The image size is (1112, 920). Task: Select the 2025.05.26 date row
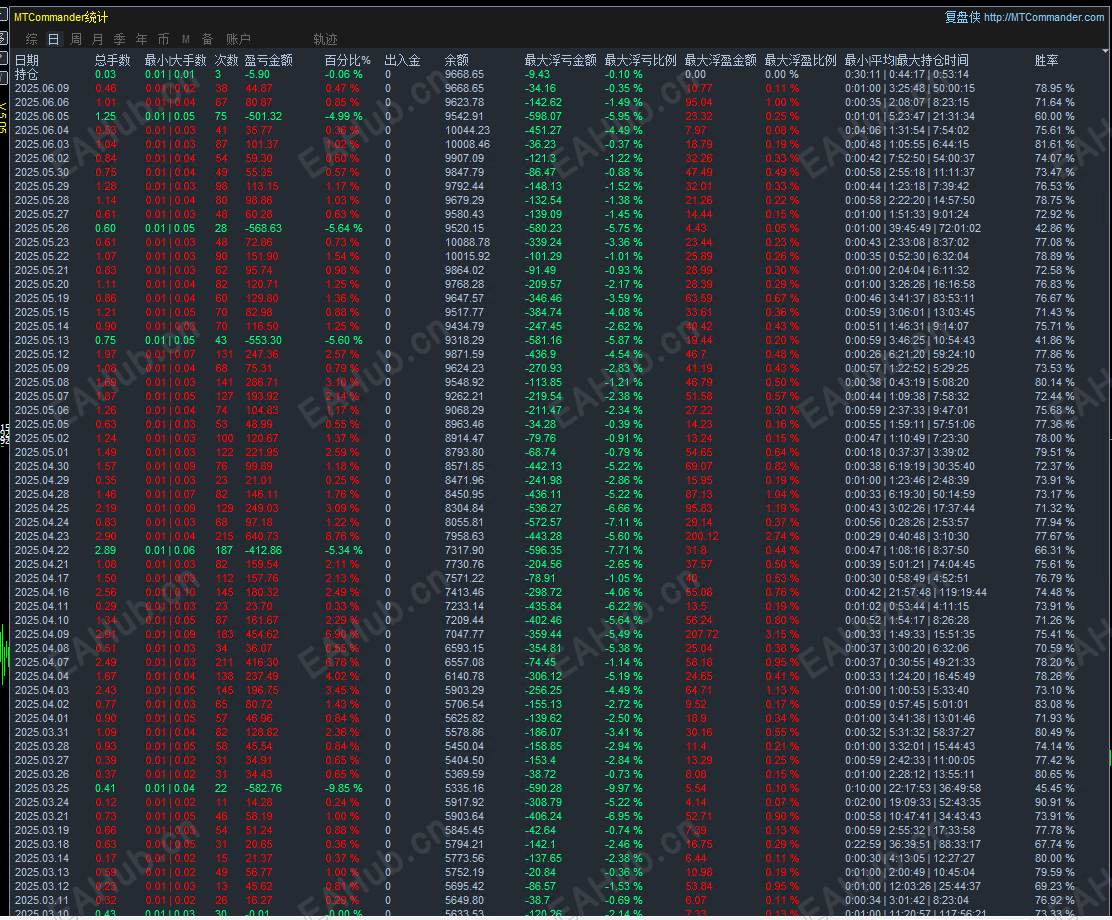(42, 228)
